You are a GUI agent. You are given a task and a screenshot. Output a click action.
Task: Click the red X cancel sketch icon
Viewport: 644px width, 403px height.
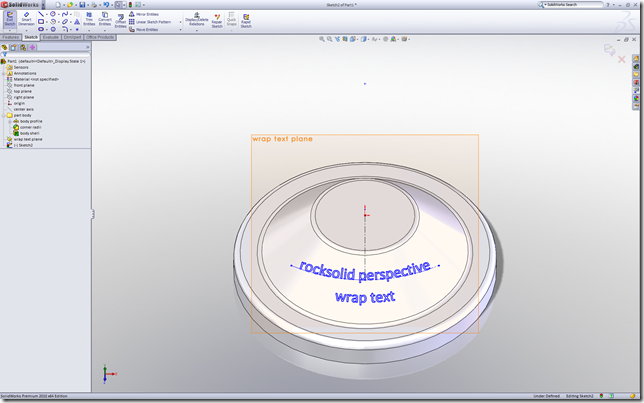click(x=621, y=60)
